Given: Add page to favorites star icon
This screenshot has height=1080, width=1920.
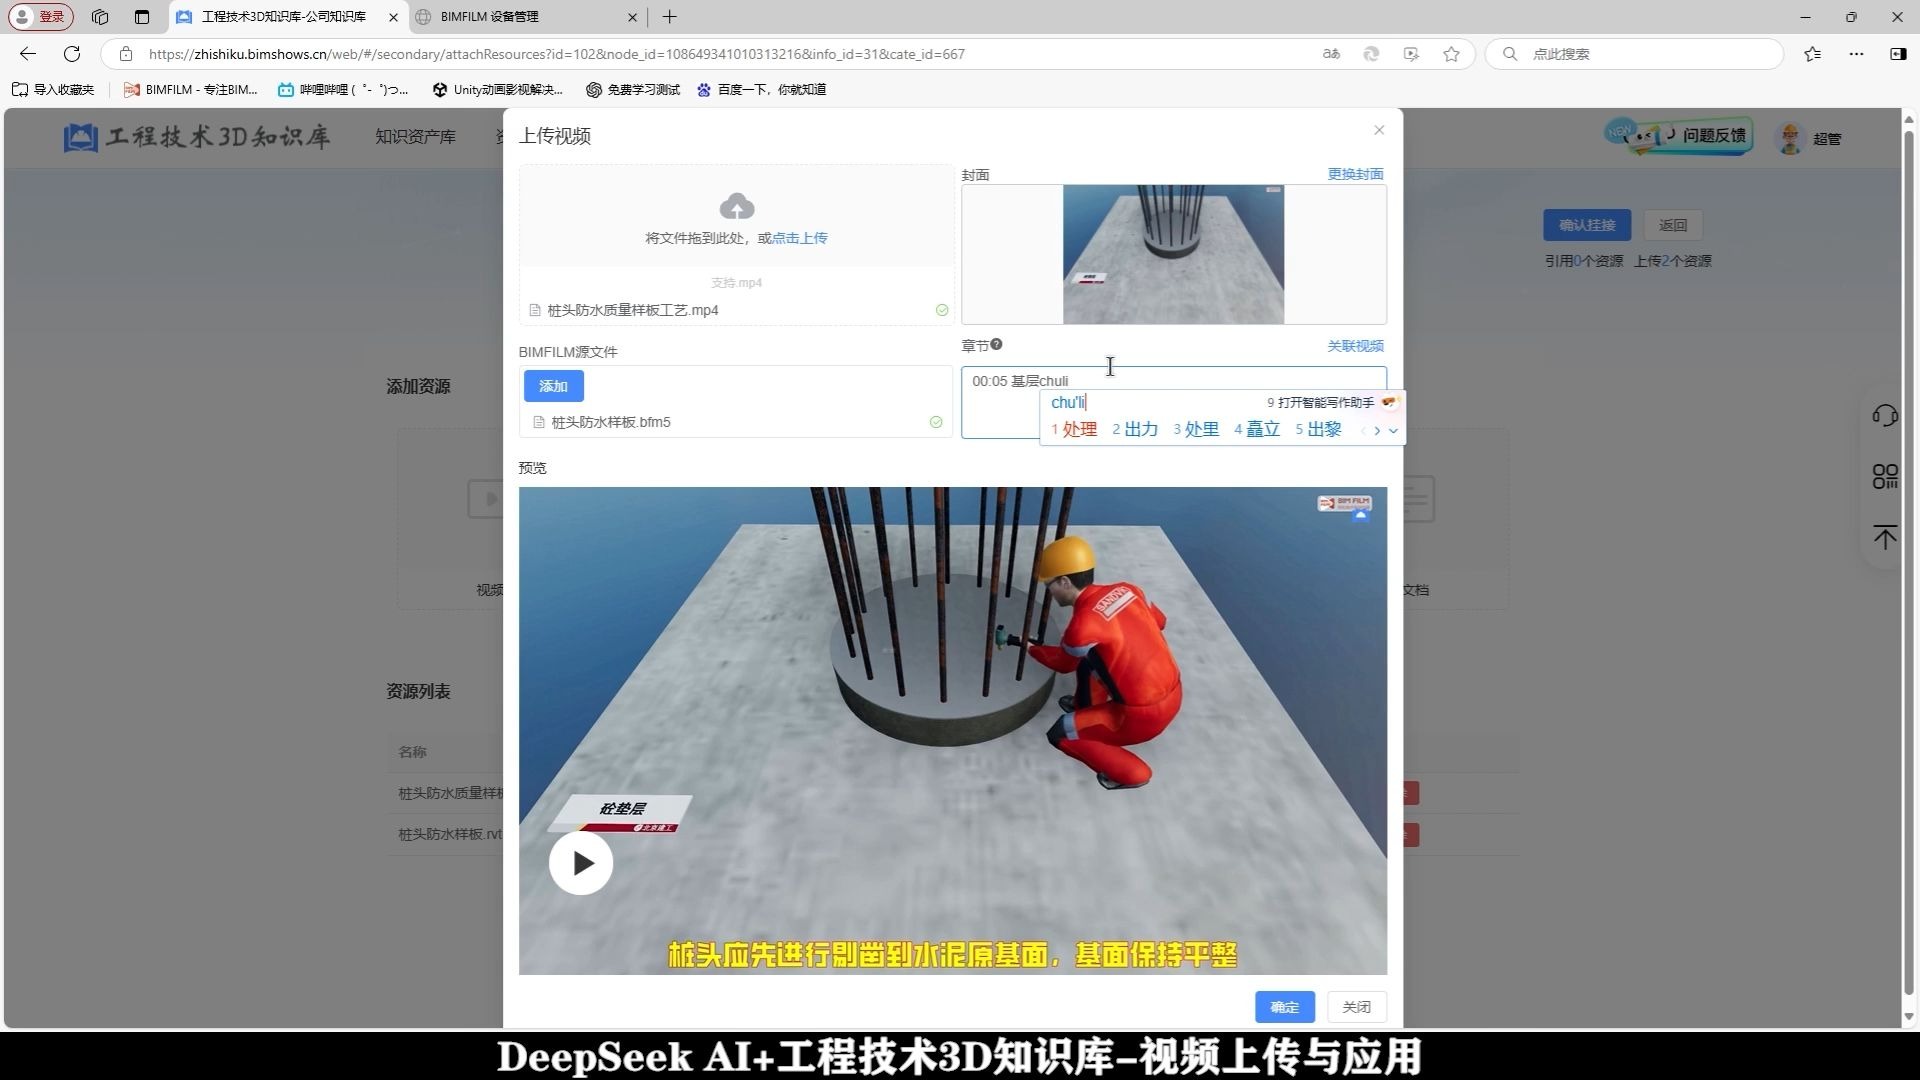Looking at the screenshot, I should pyautogui.click(x=1451, y=54).
